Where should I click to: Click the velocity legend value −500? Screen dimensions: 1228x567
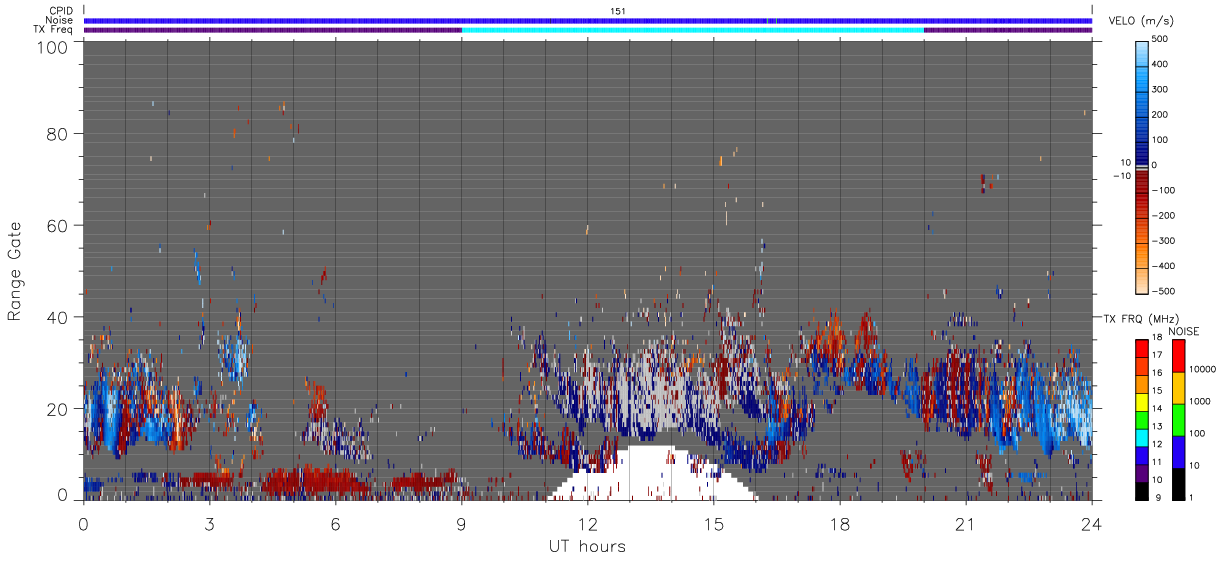1162,292
